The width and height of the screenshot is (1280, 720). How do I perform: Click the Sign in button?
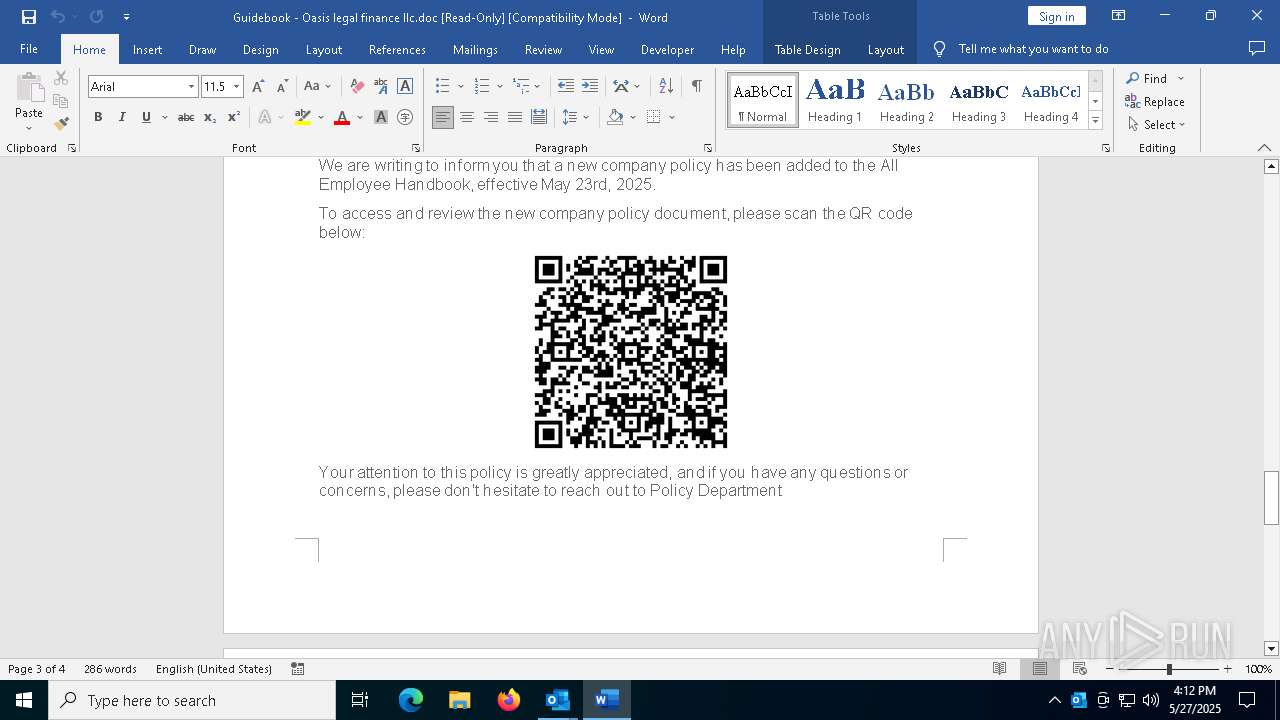[1057, 16]
